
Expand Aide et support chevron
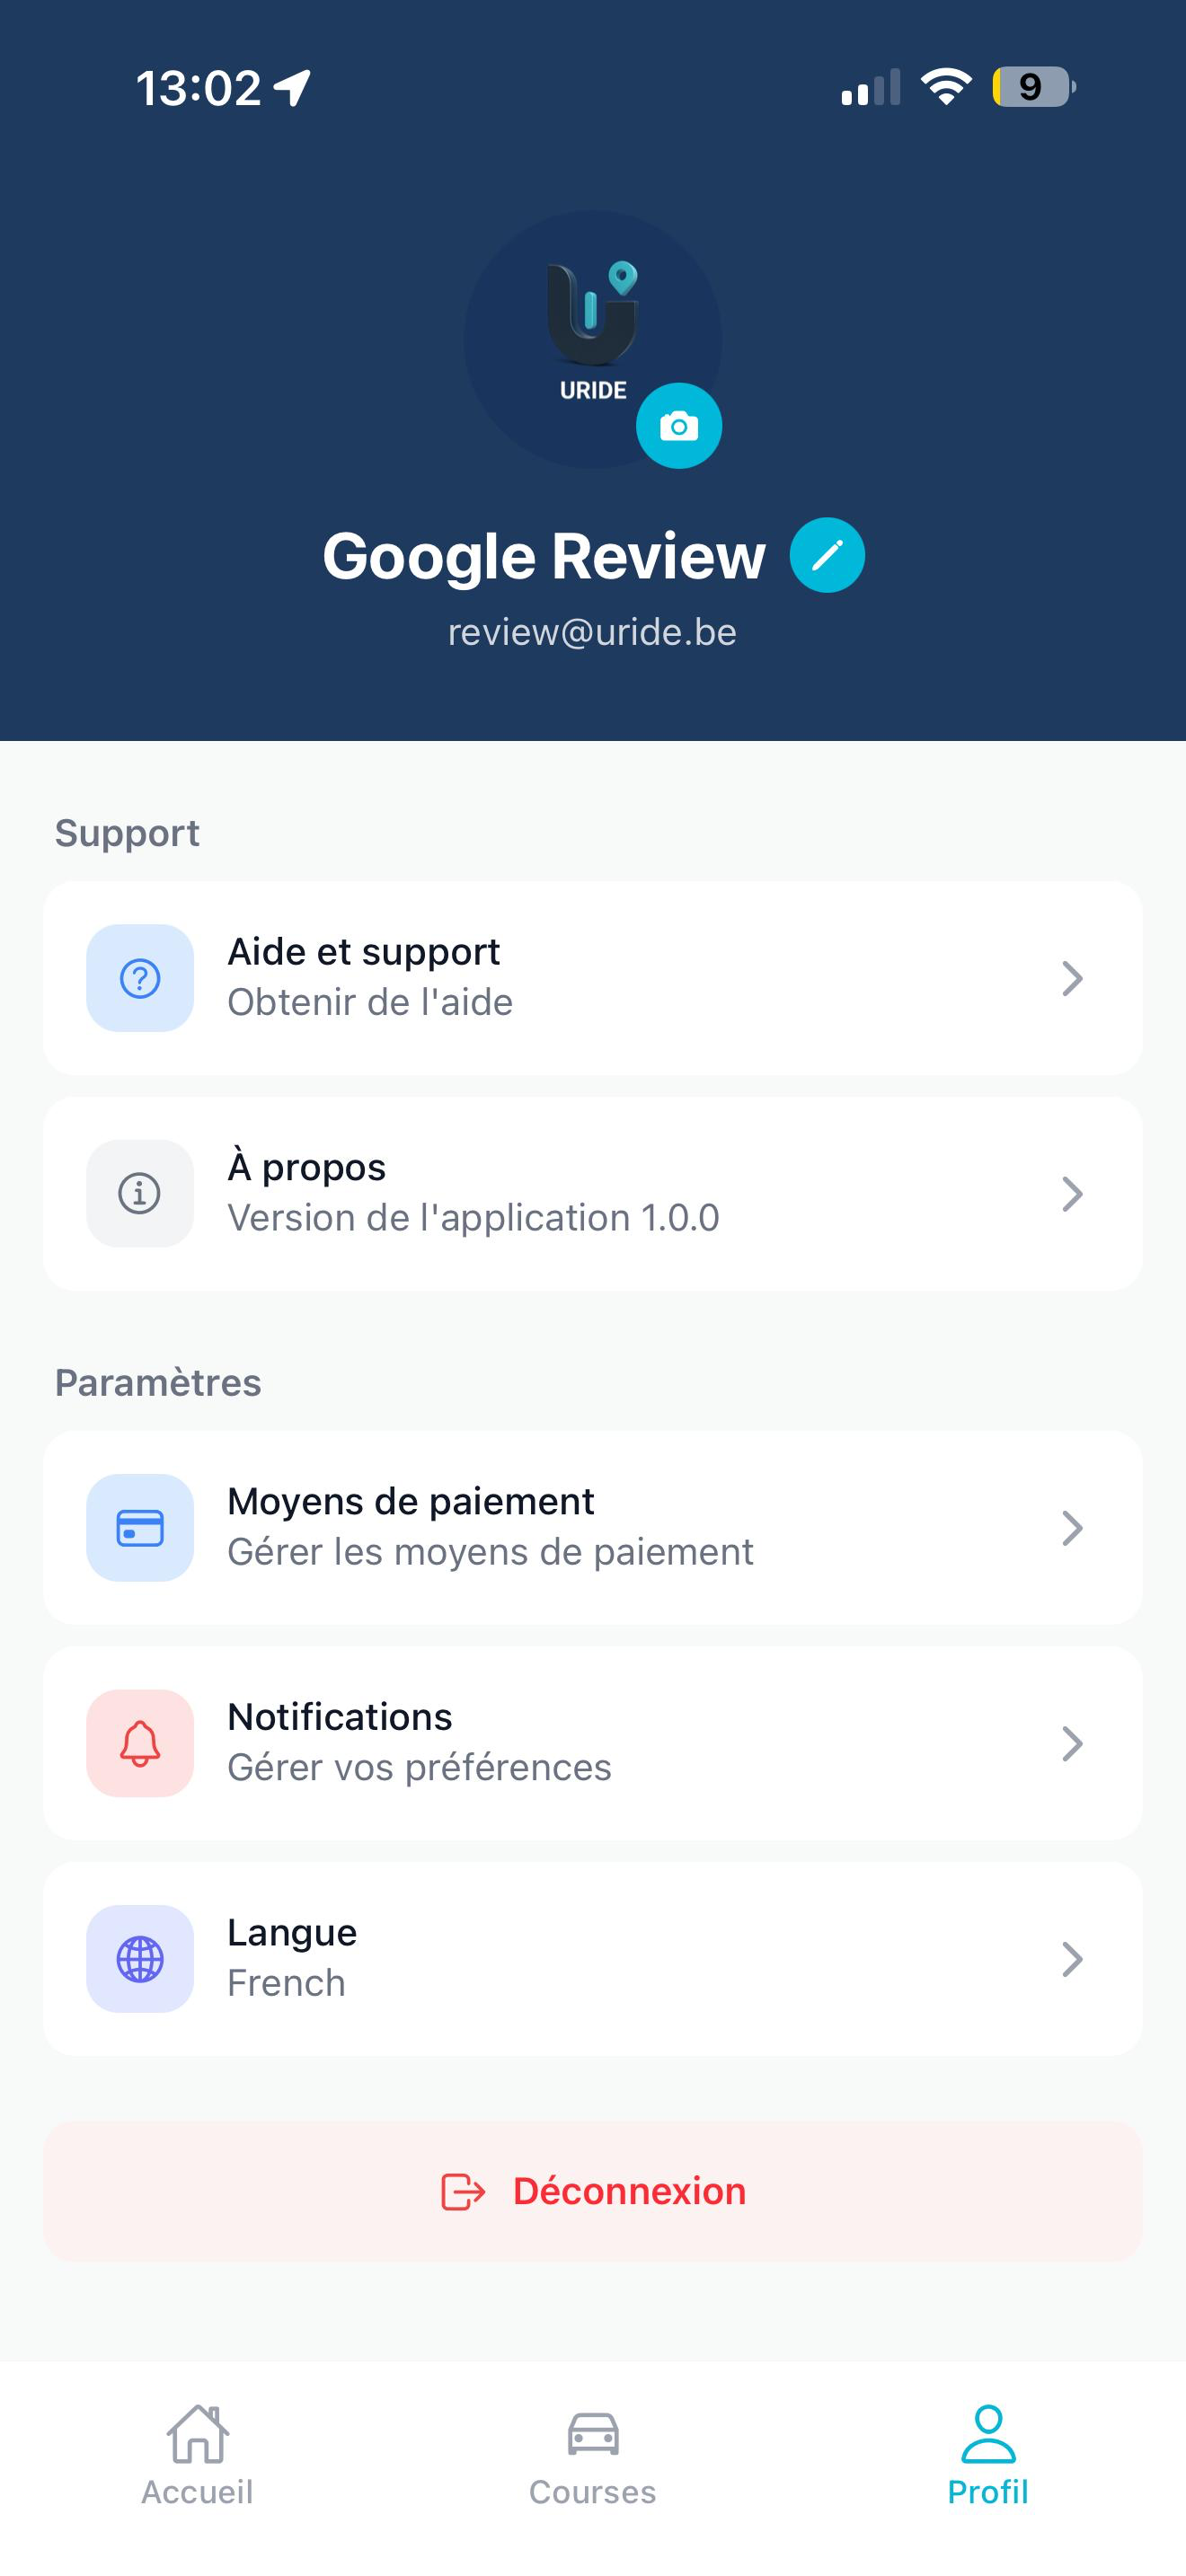pyautogui.click(x=1072, y=978)
